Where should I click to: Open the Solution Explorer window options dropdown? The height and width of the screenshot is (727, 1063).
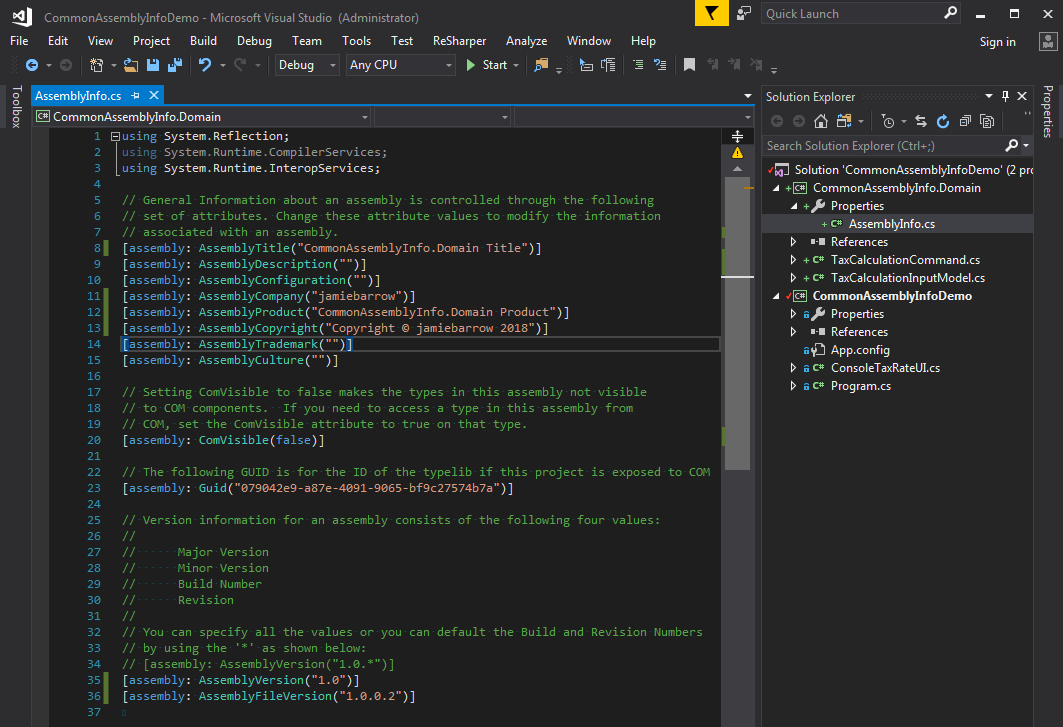pos(988,96)
